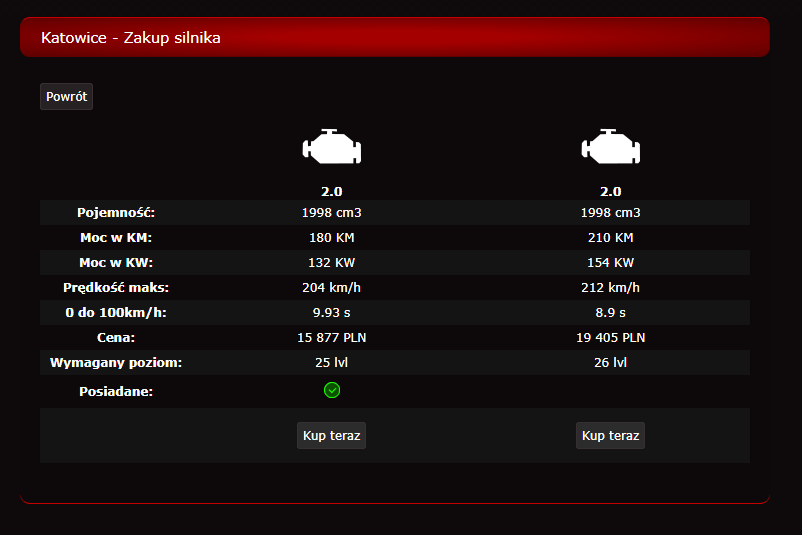Click the Katowice - Zakup silnika header

point(131,38)
